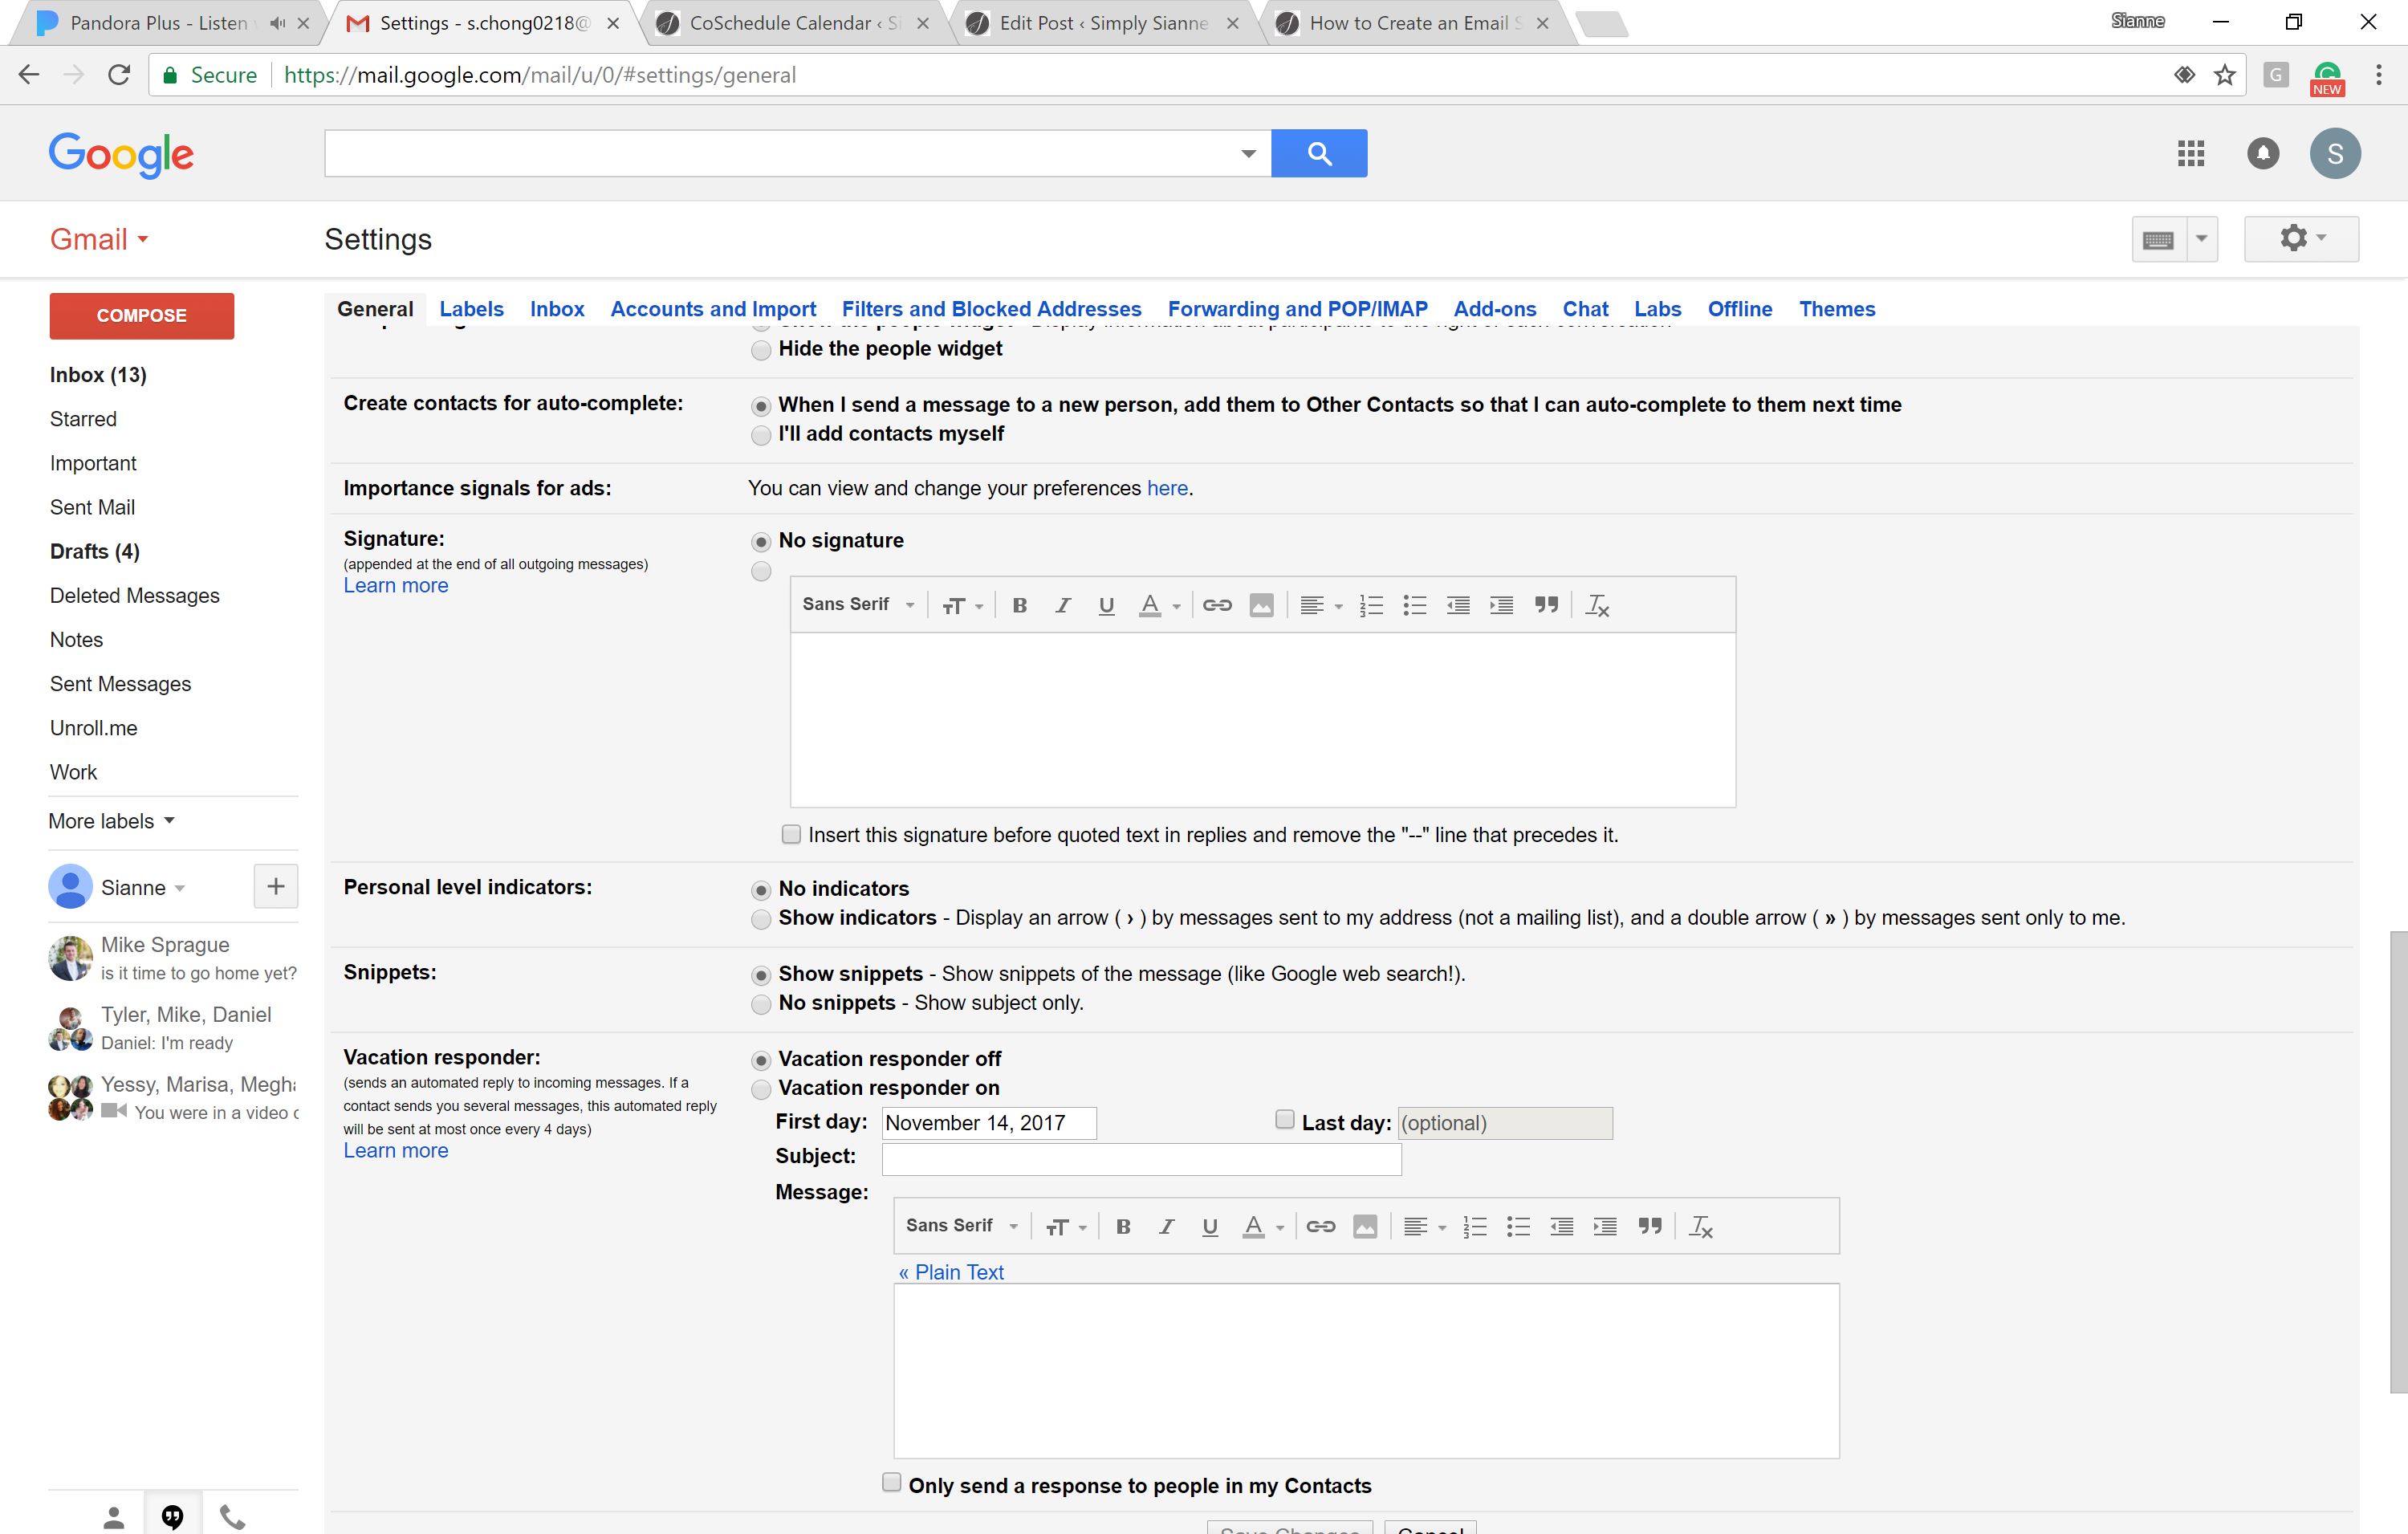Insert a link in the signature editor
The height and width of the screenshot is (1534, 2408).
coord(1216,605)
